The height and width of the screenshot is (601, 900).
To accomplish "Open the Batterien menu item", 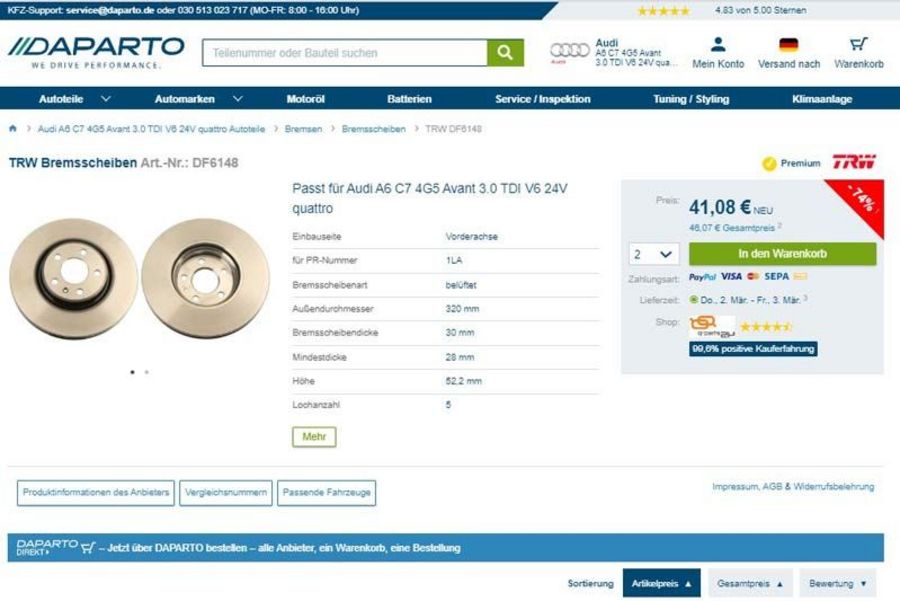I will pos(409,99).
